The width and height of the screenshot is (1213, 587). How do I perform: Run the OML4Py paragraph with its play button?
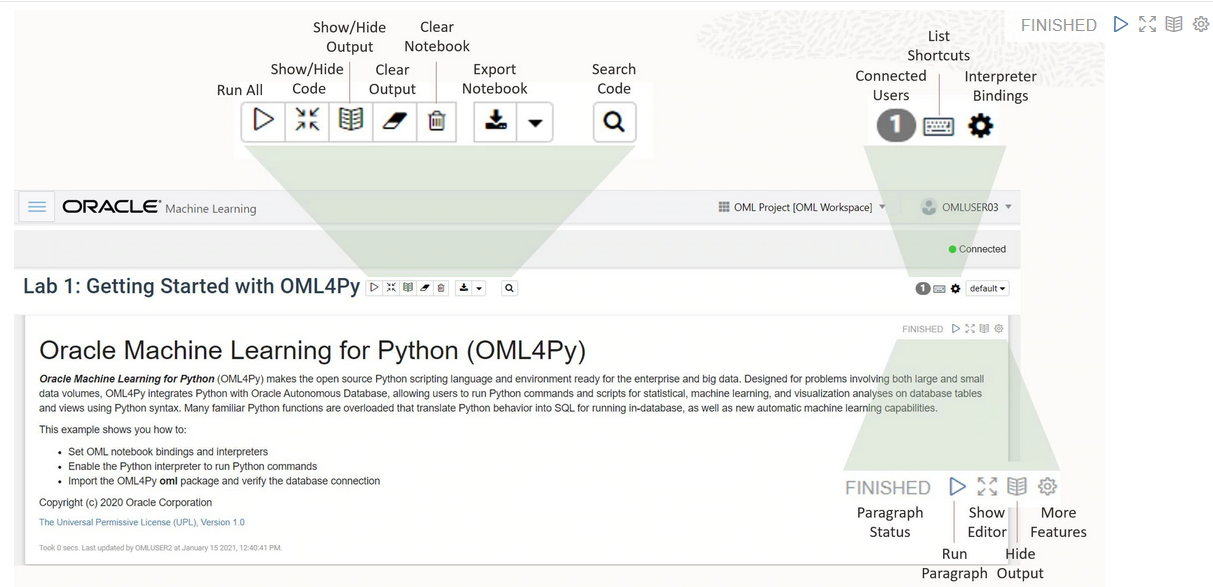pos(956,328)
